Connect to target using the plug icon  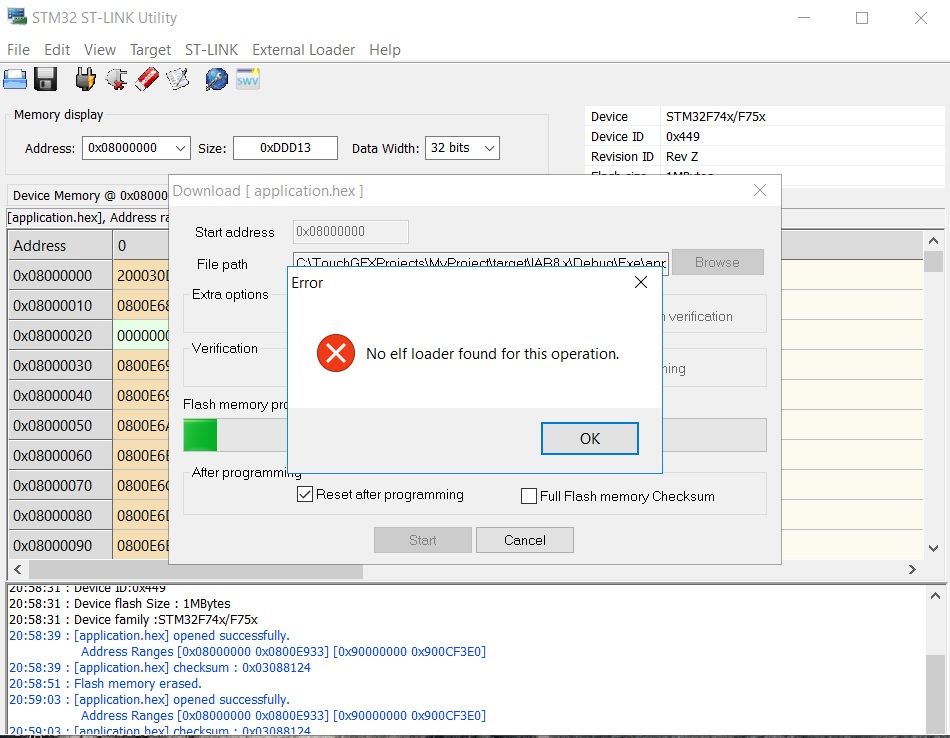pyautogui.click(x=85, y=79)
